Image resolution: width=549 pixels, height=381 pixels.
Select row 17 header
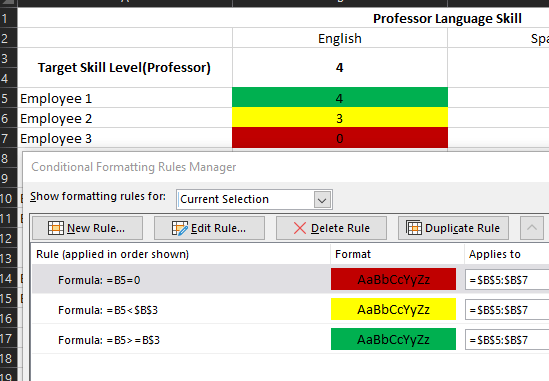(8, 338)
